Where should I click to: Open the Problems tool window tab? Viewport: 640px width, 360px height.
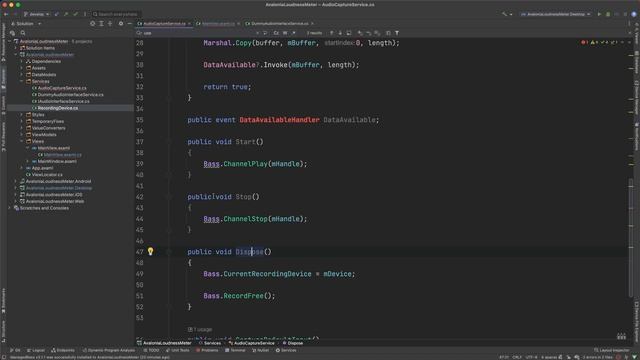tap(207, 350)
